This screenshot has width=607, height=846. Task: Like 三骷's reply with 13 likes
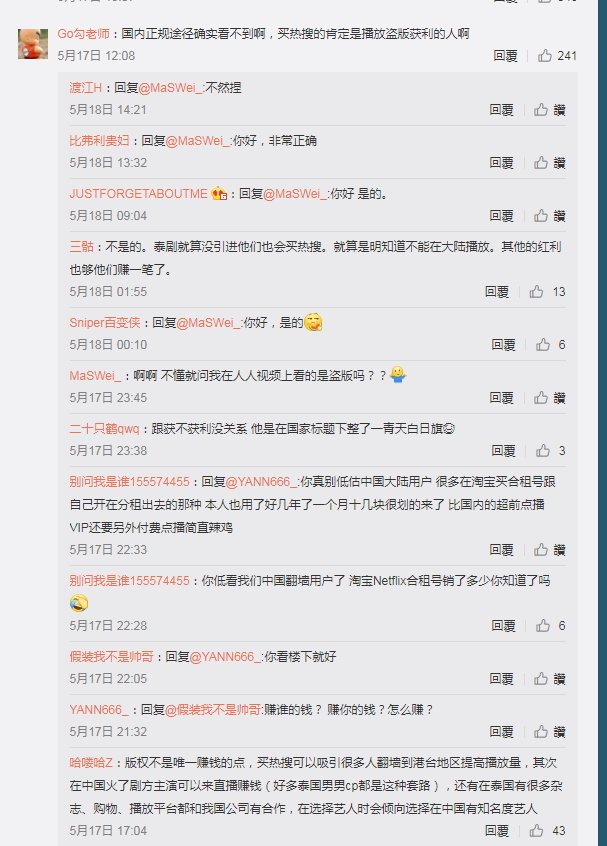tap(547, 292)
